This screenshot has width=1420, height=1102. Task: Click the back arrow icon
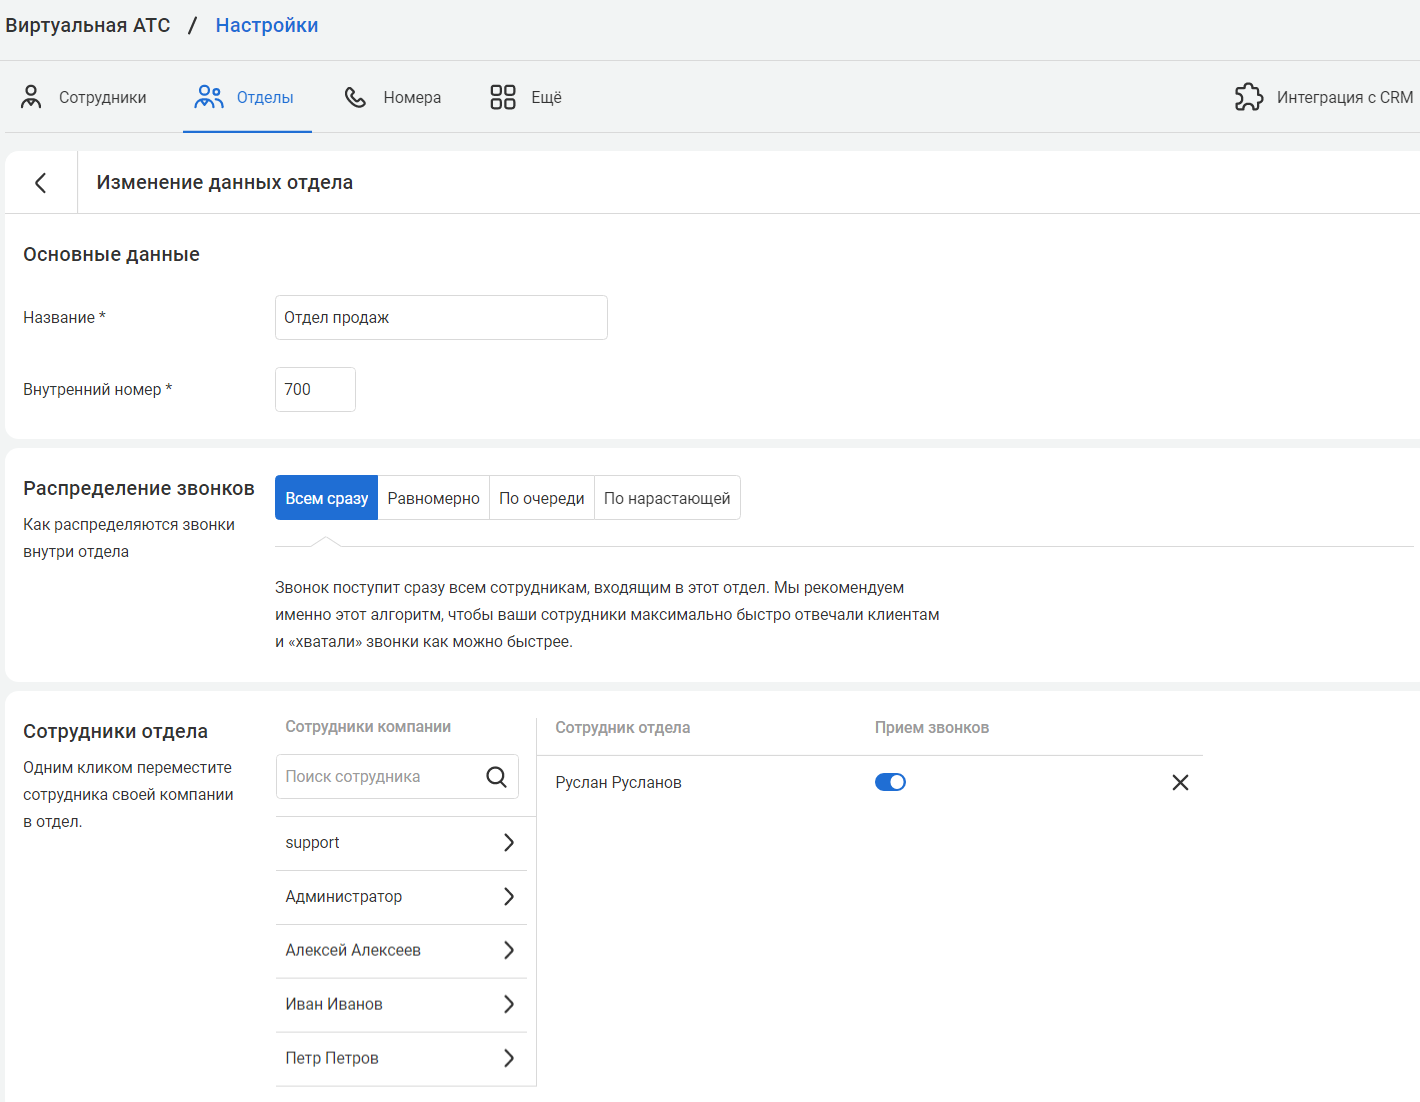[x=41, y=183]
